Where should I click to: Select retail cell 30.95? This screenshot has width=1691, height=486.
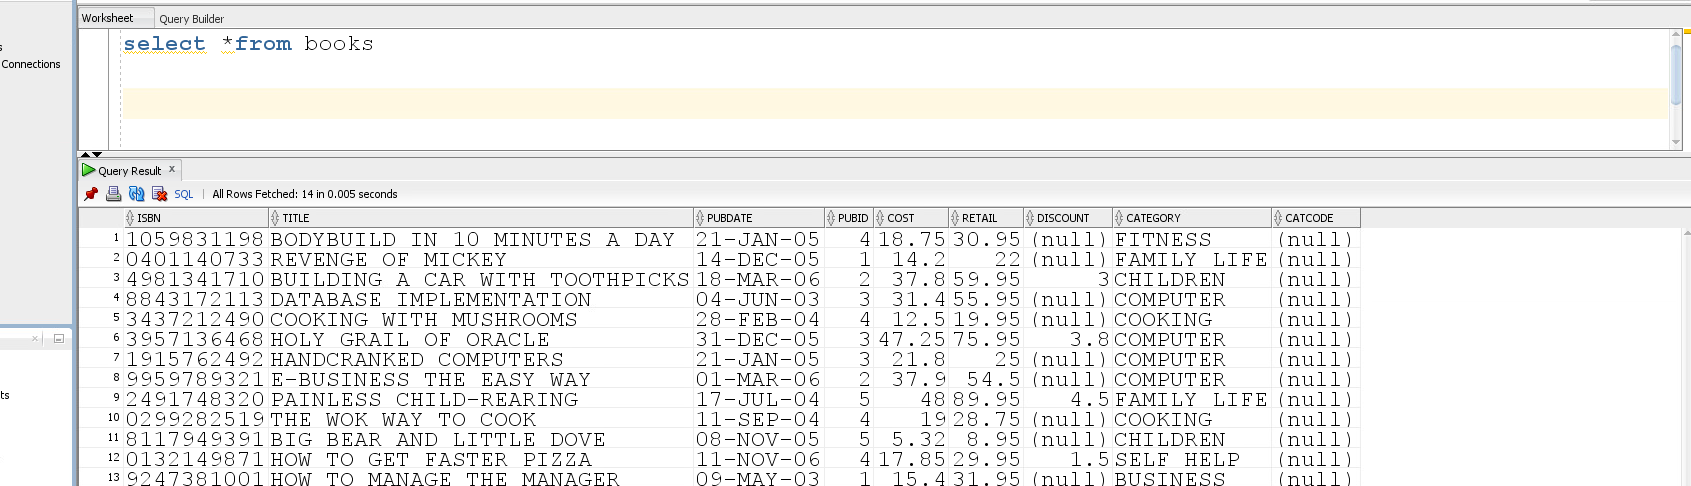point(987,240)
